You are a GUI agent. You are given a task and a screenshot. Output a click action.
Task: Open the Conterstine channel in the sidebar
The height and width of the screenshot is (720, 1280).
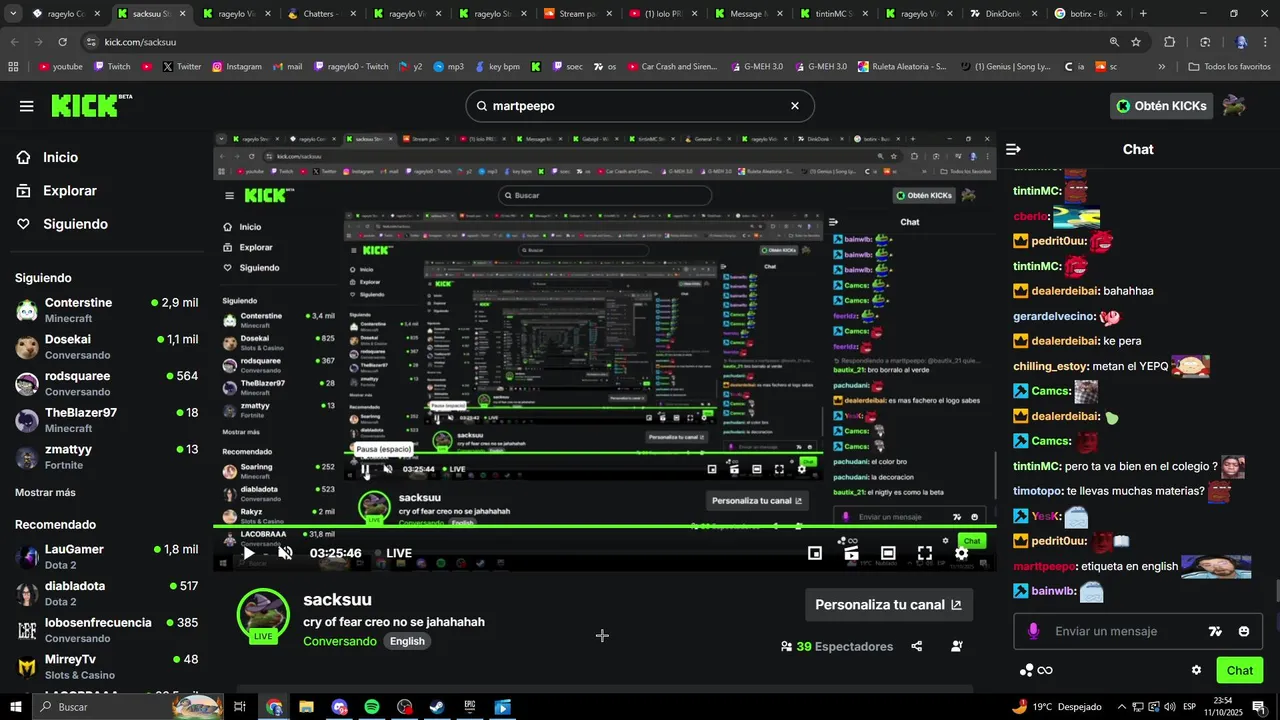click(x=106, y=310)
